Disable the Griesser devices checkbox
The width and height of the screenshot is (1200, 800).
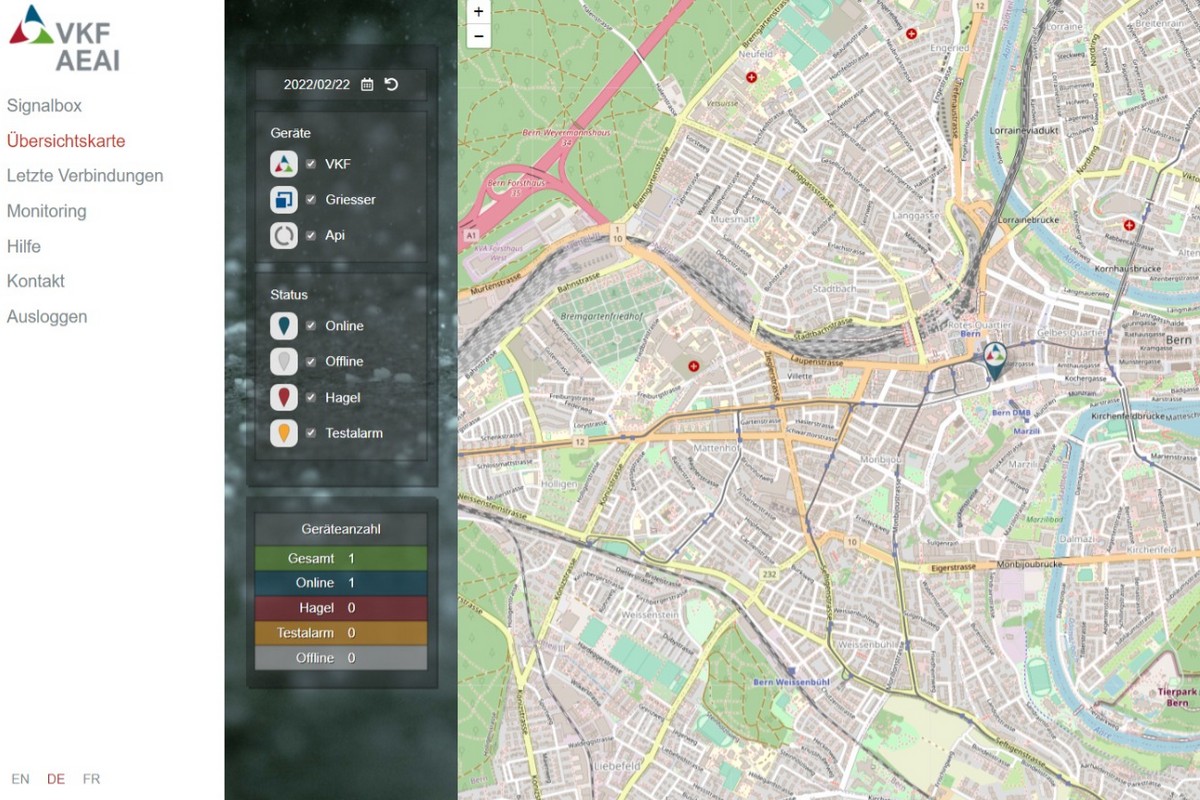[311, 200]
